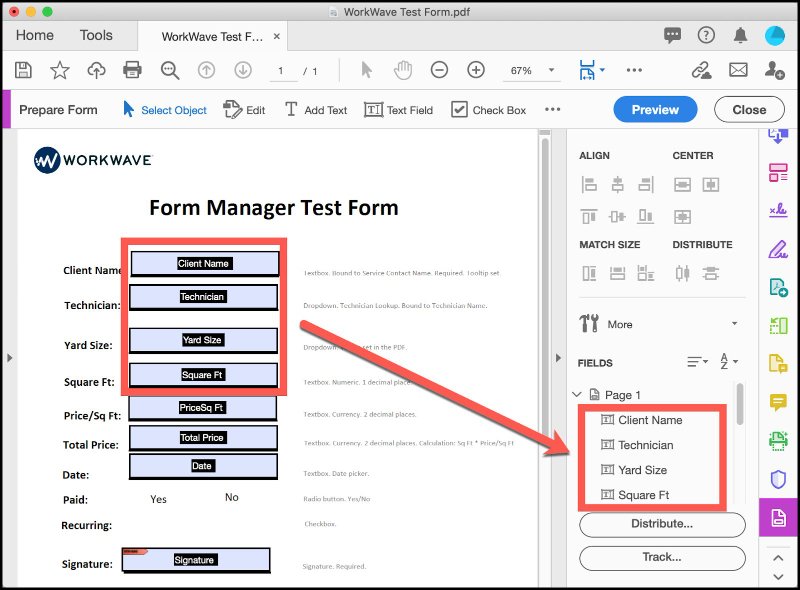Open the Check Box tool

coord(488,110)
